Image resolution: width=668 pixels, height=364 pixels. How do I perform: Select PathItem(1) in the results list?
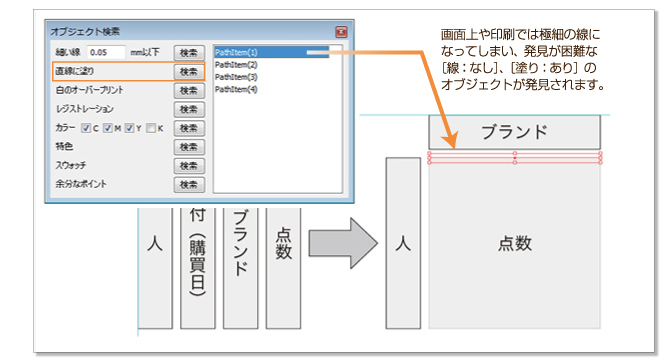tap(271, 52)
